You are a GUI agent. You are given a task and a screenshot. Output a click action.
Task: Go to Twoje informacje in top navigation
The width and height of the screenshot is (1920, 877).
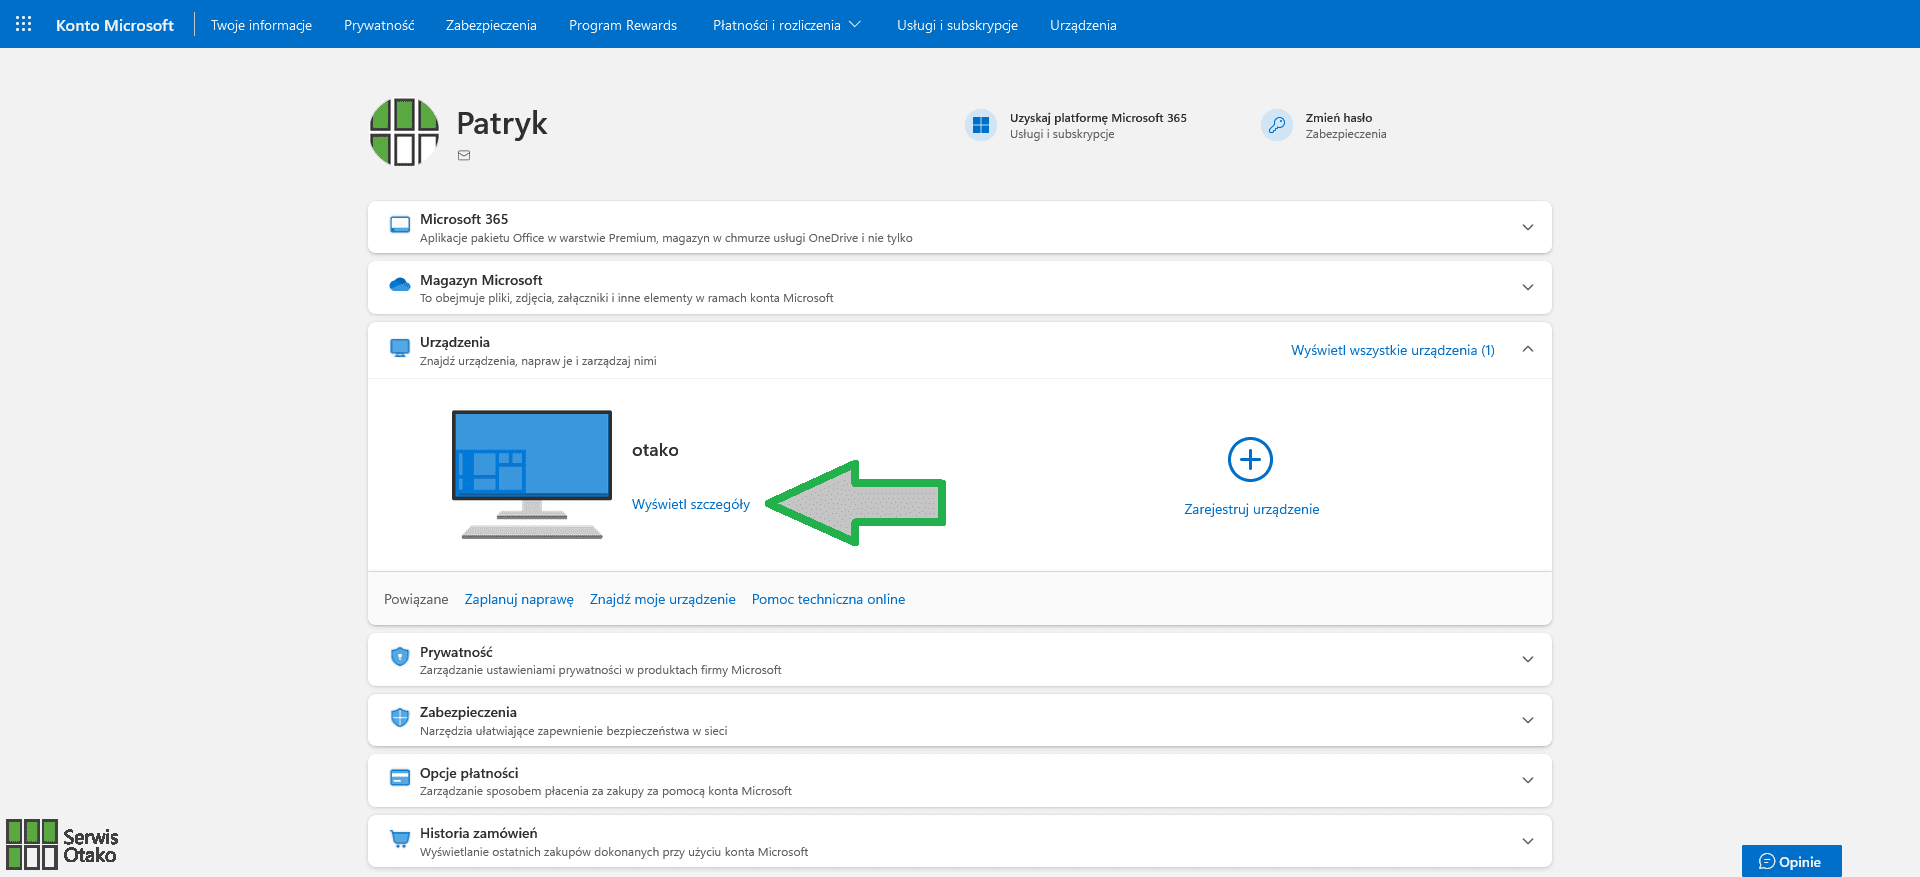click(261, 25)
